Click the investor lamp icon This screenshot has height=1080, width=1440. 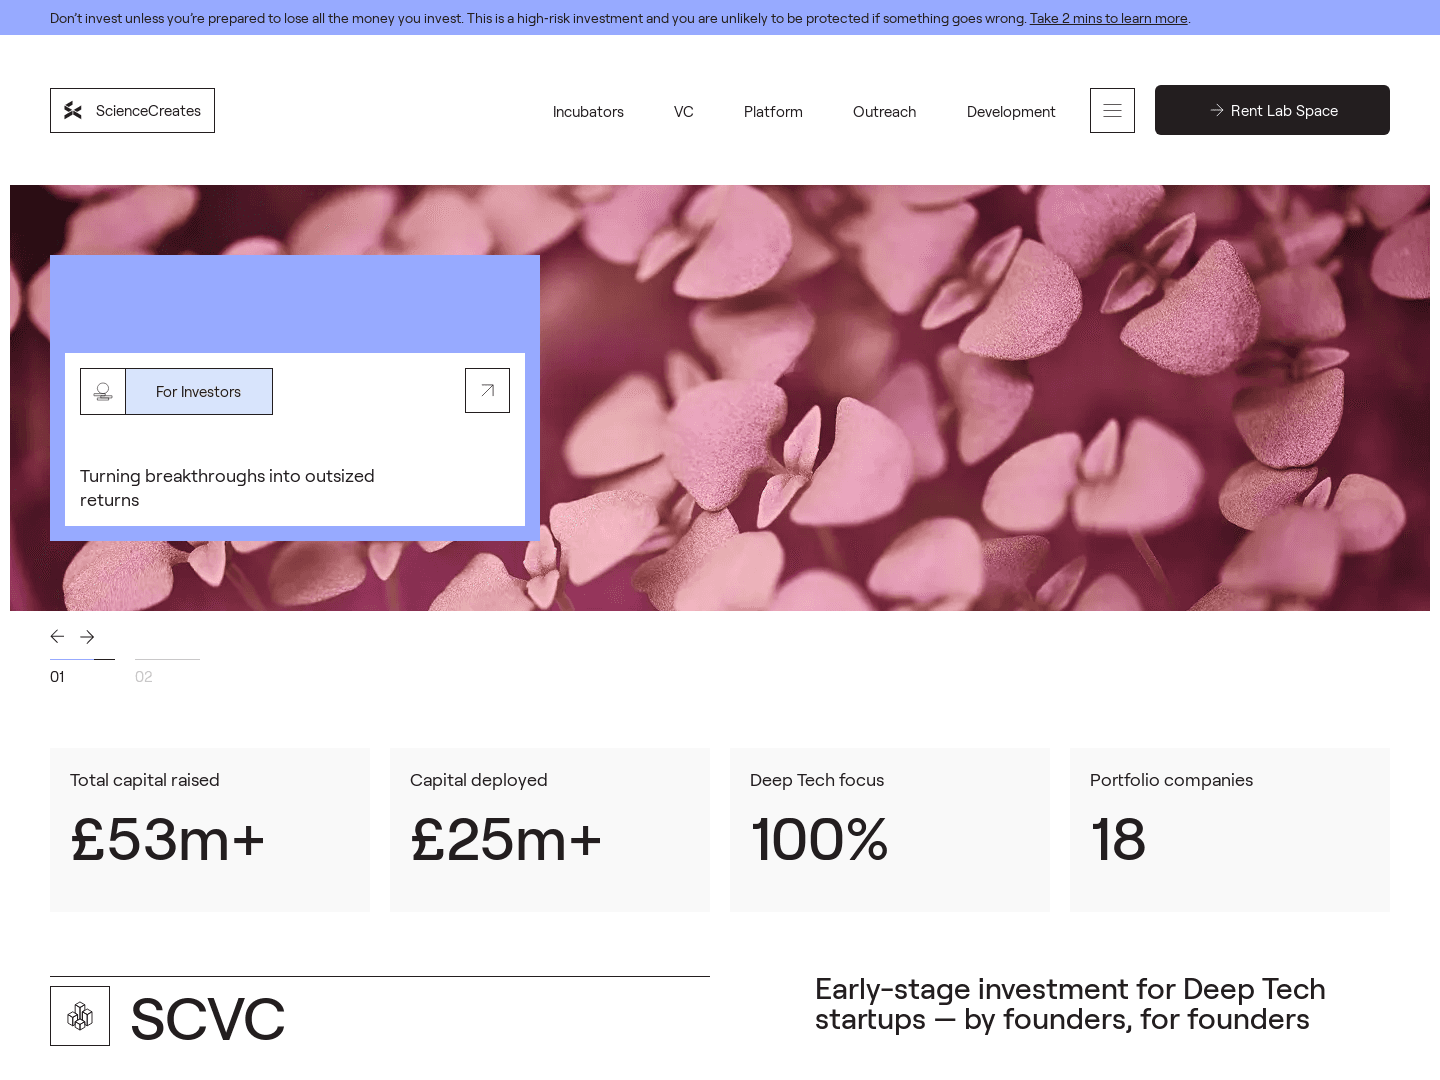pos(103,391)
